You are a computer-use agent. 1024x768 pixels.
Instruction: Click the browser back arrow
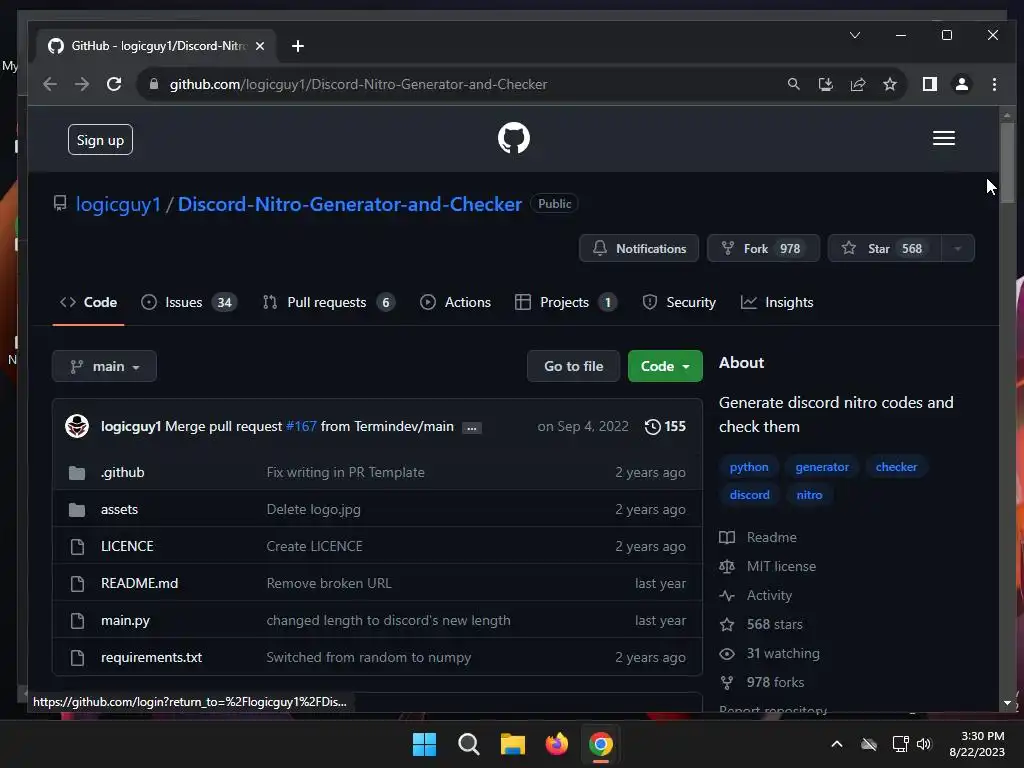50,84
